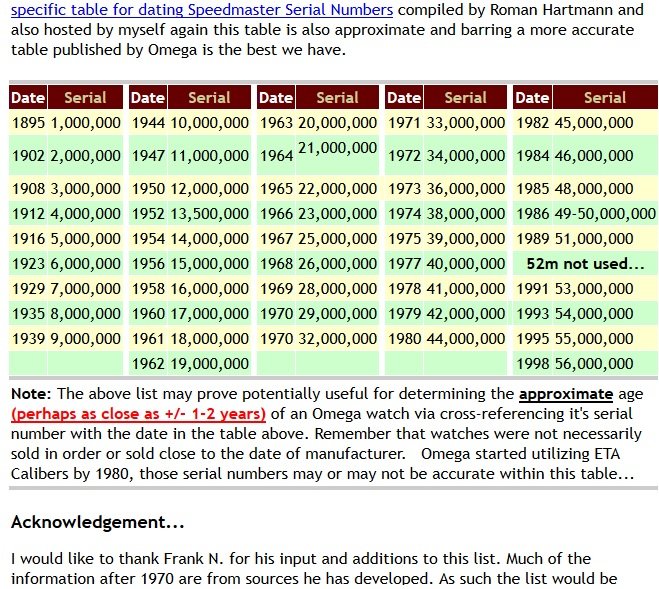Screen dimensions: 659x589
Task: Select the 1902 date cell
Action: click(x=28, y=156)
